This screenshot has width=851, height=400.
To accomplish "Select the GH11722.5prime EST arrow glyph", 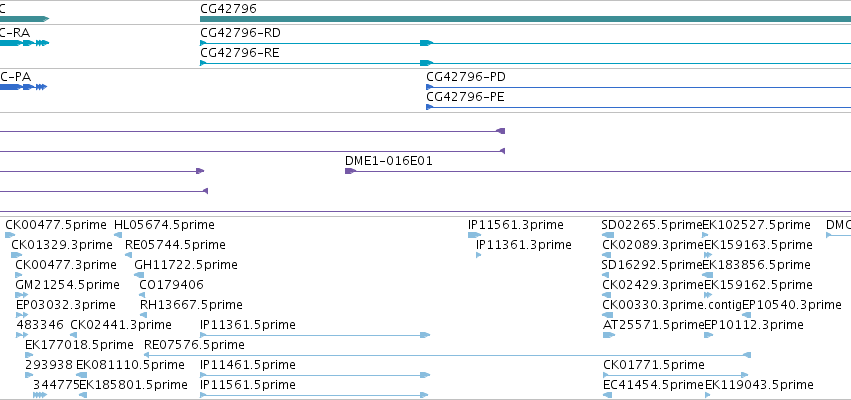I will coord(139,275).
